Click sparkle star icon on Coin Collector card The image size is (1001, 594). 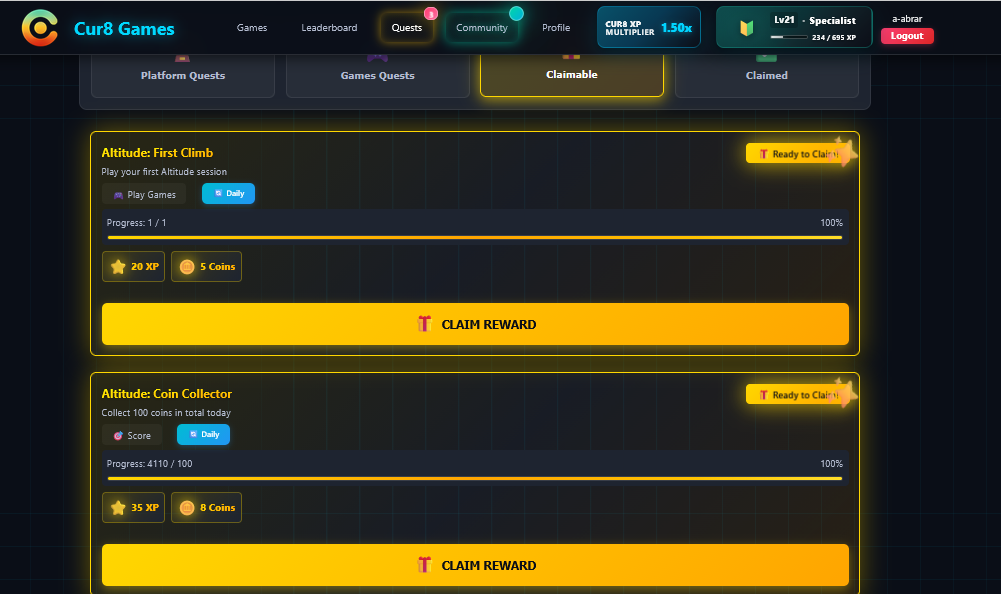pos(845,392)
